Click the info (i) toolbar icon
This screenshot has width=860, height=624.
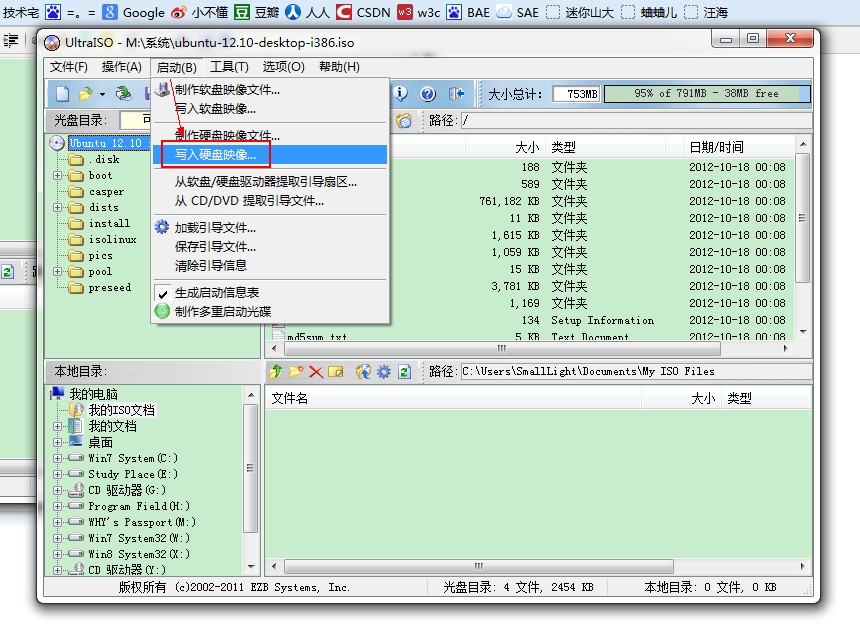[x=401, y=94]
